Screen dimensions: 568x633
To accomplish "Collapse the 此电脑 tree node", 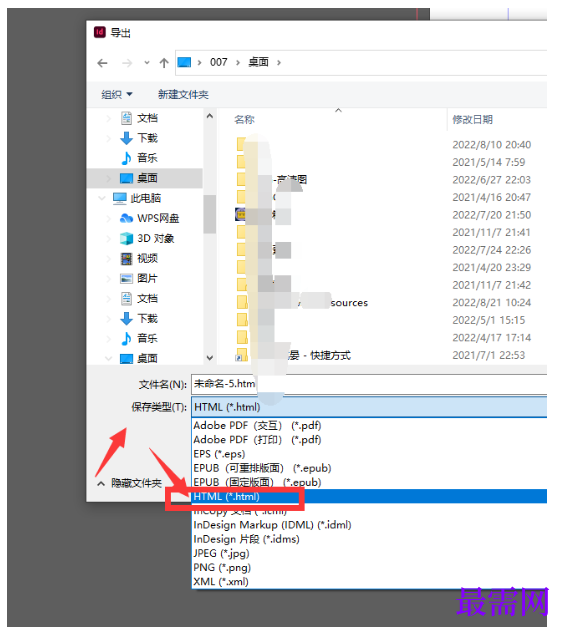I will coord(102,198).
